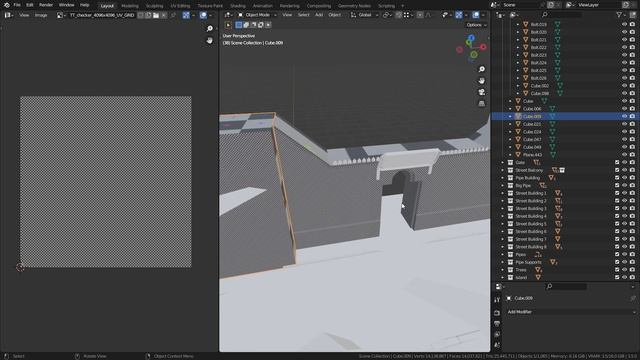640x360 pixels.
Task: Open the 3D viewport editor type selector
Action: (x=229, y=15)
